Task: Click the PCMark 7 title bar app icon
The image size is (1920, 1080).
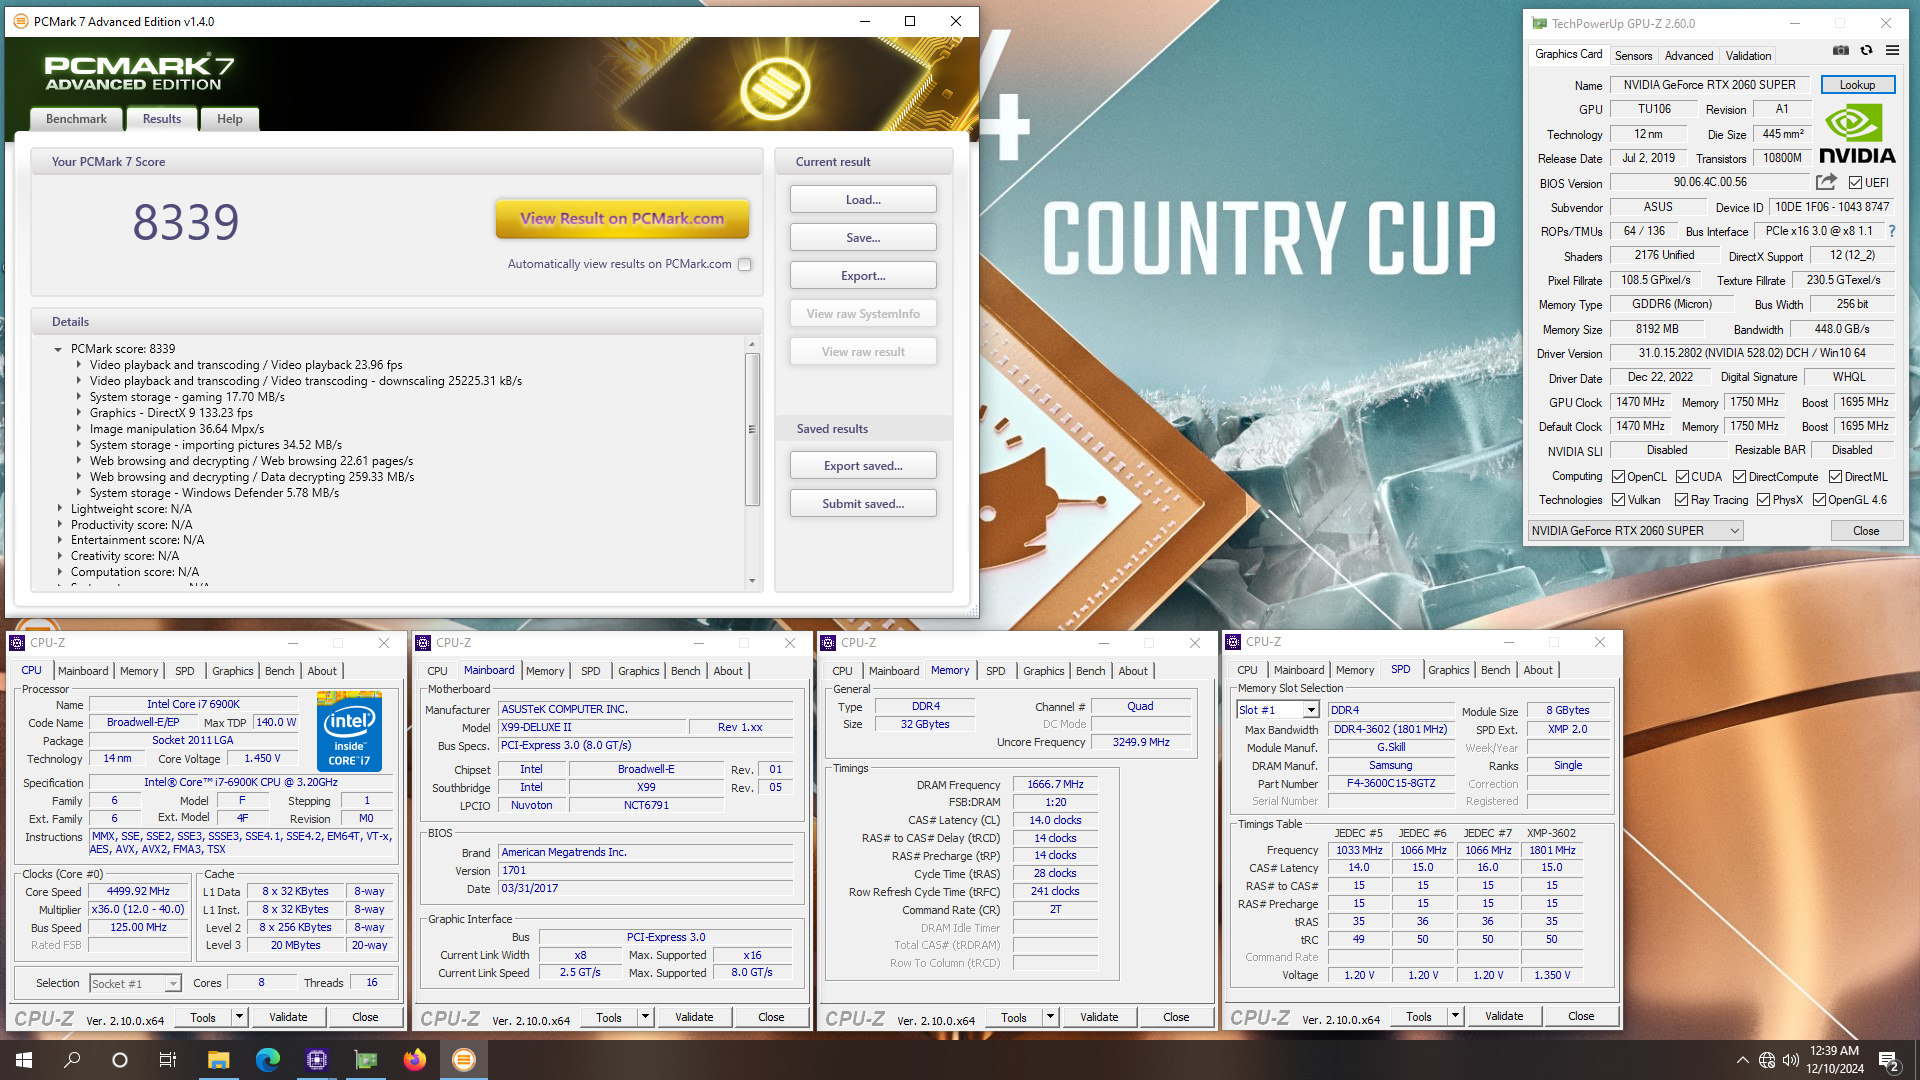Action: [20, 21]
